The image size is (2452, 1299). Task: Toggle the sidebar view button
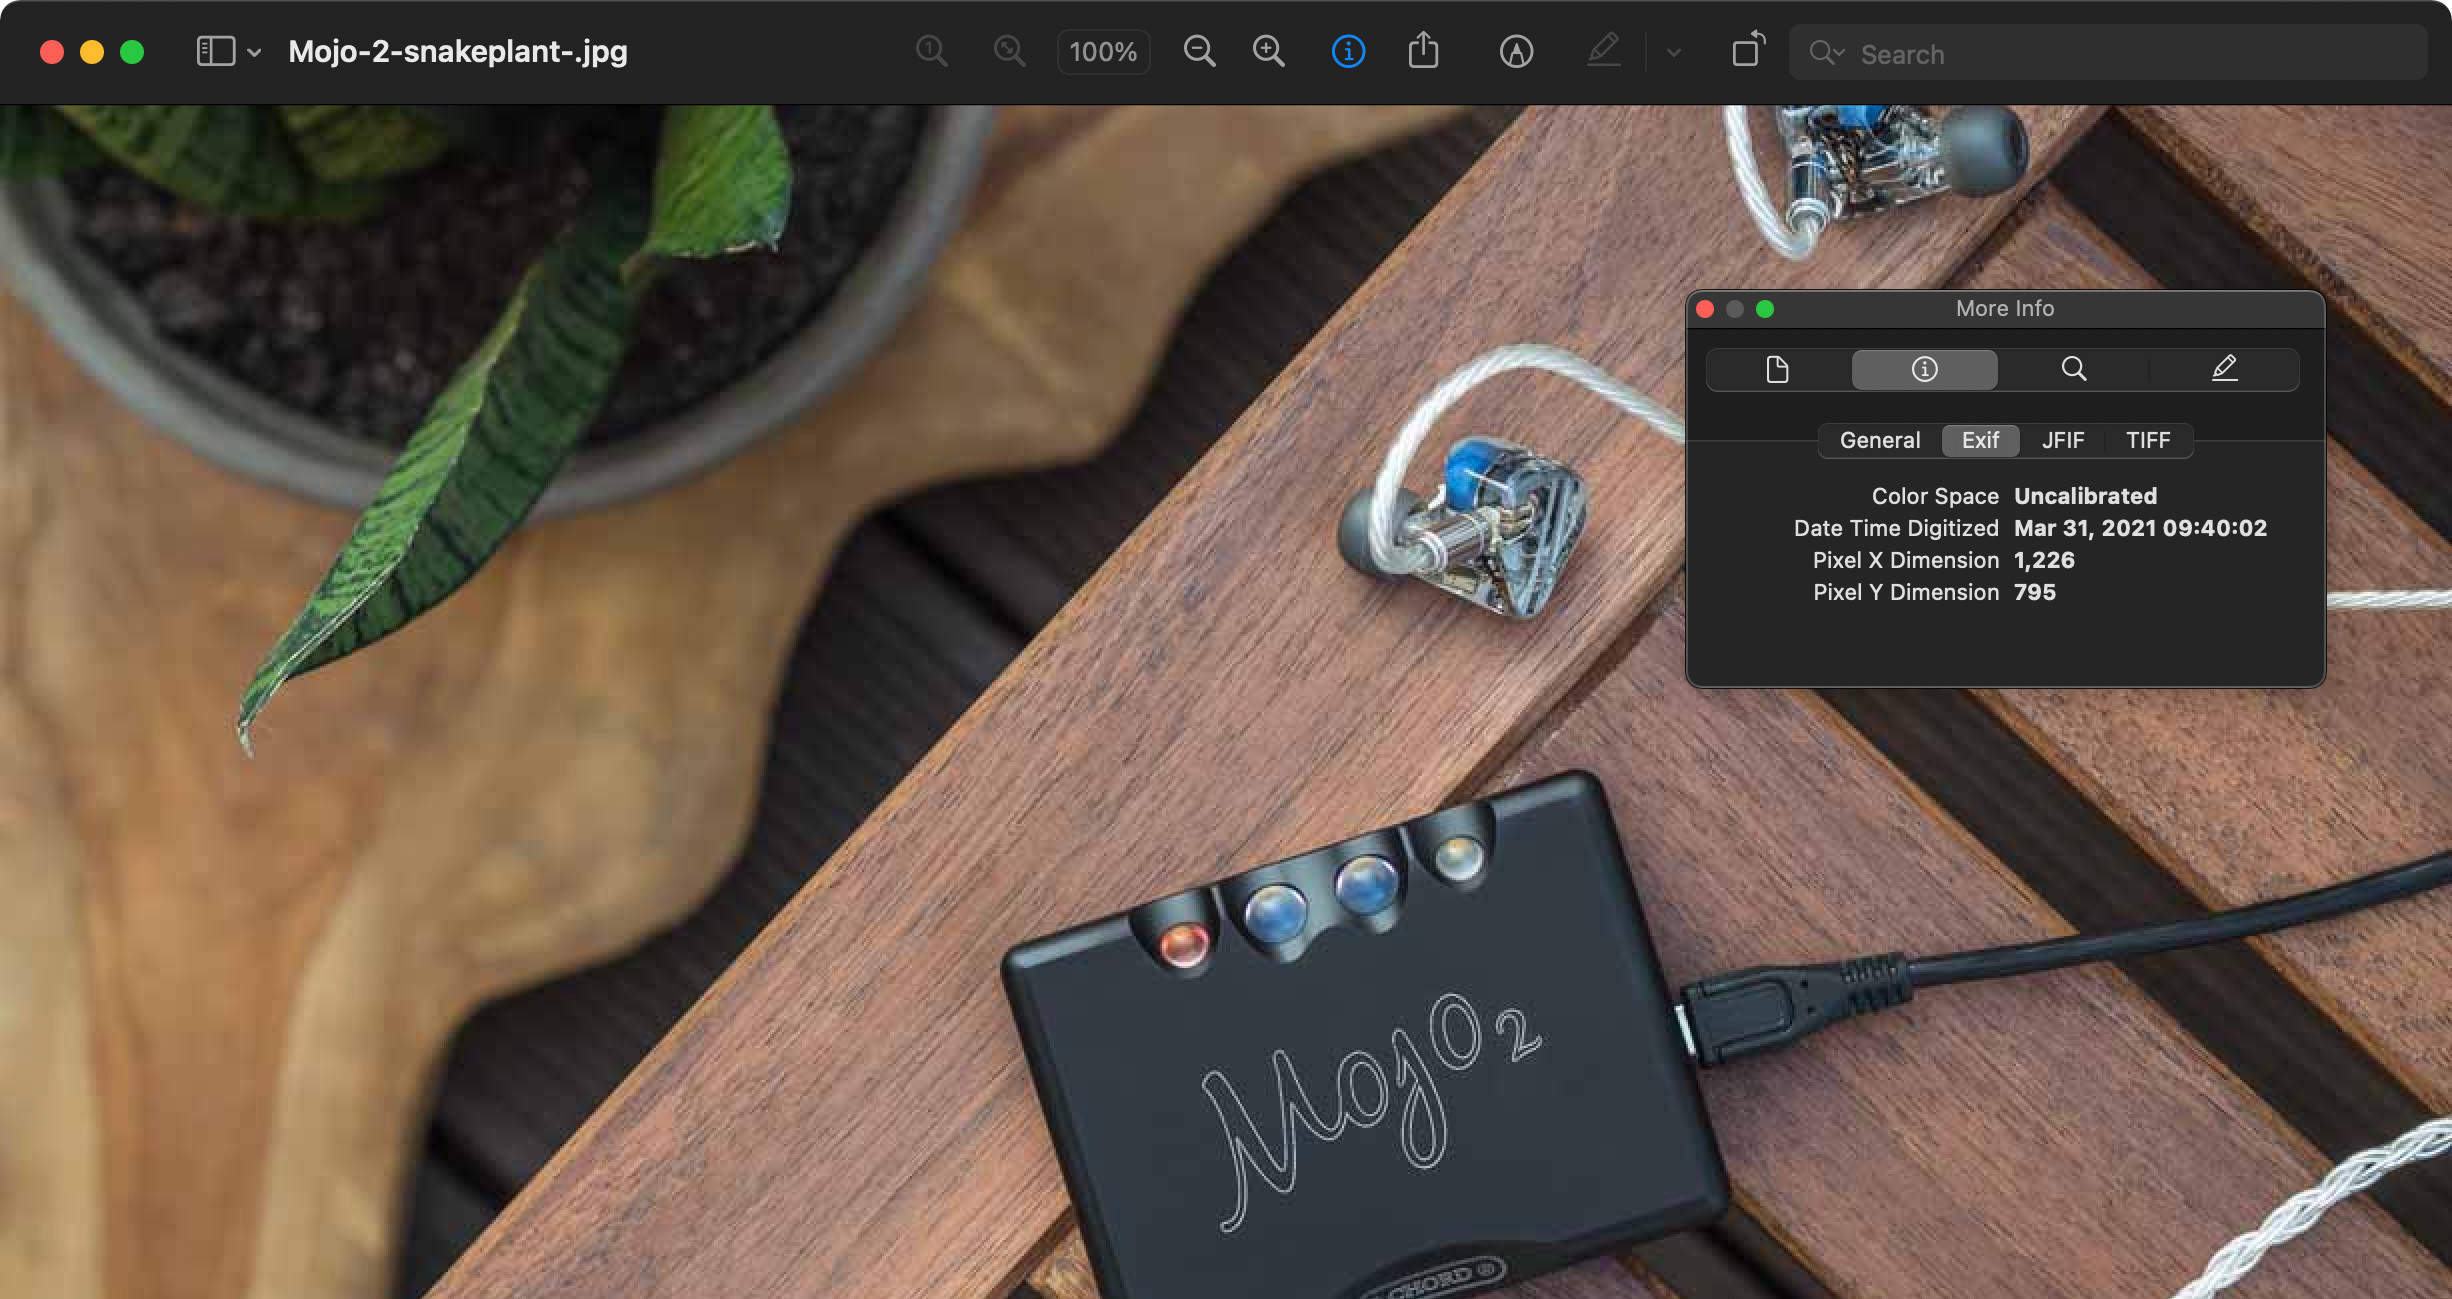tap(215, 51)
